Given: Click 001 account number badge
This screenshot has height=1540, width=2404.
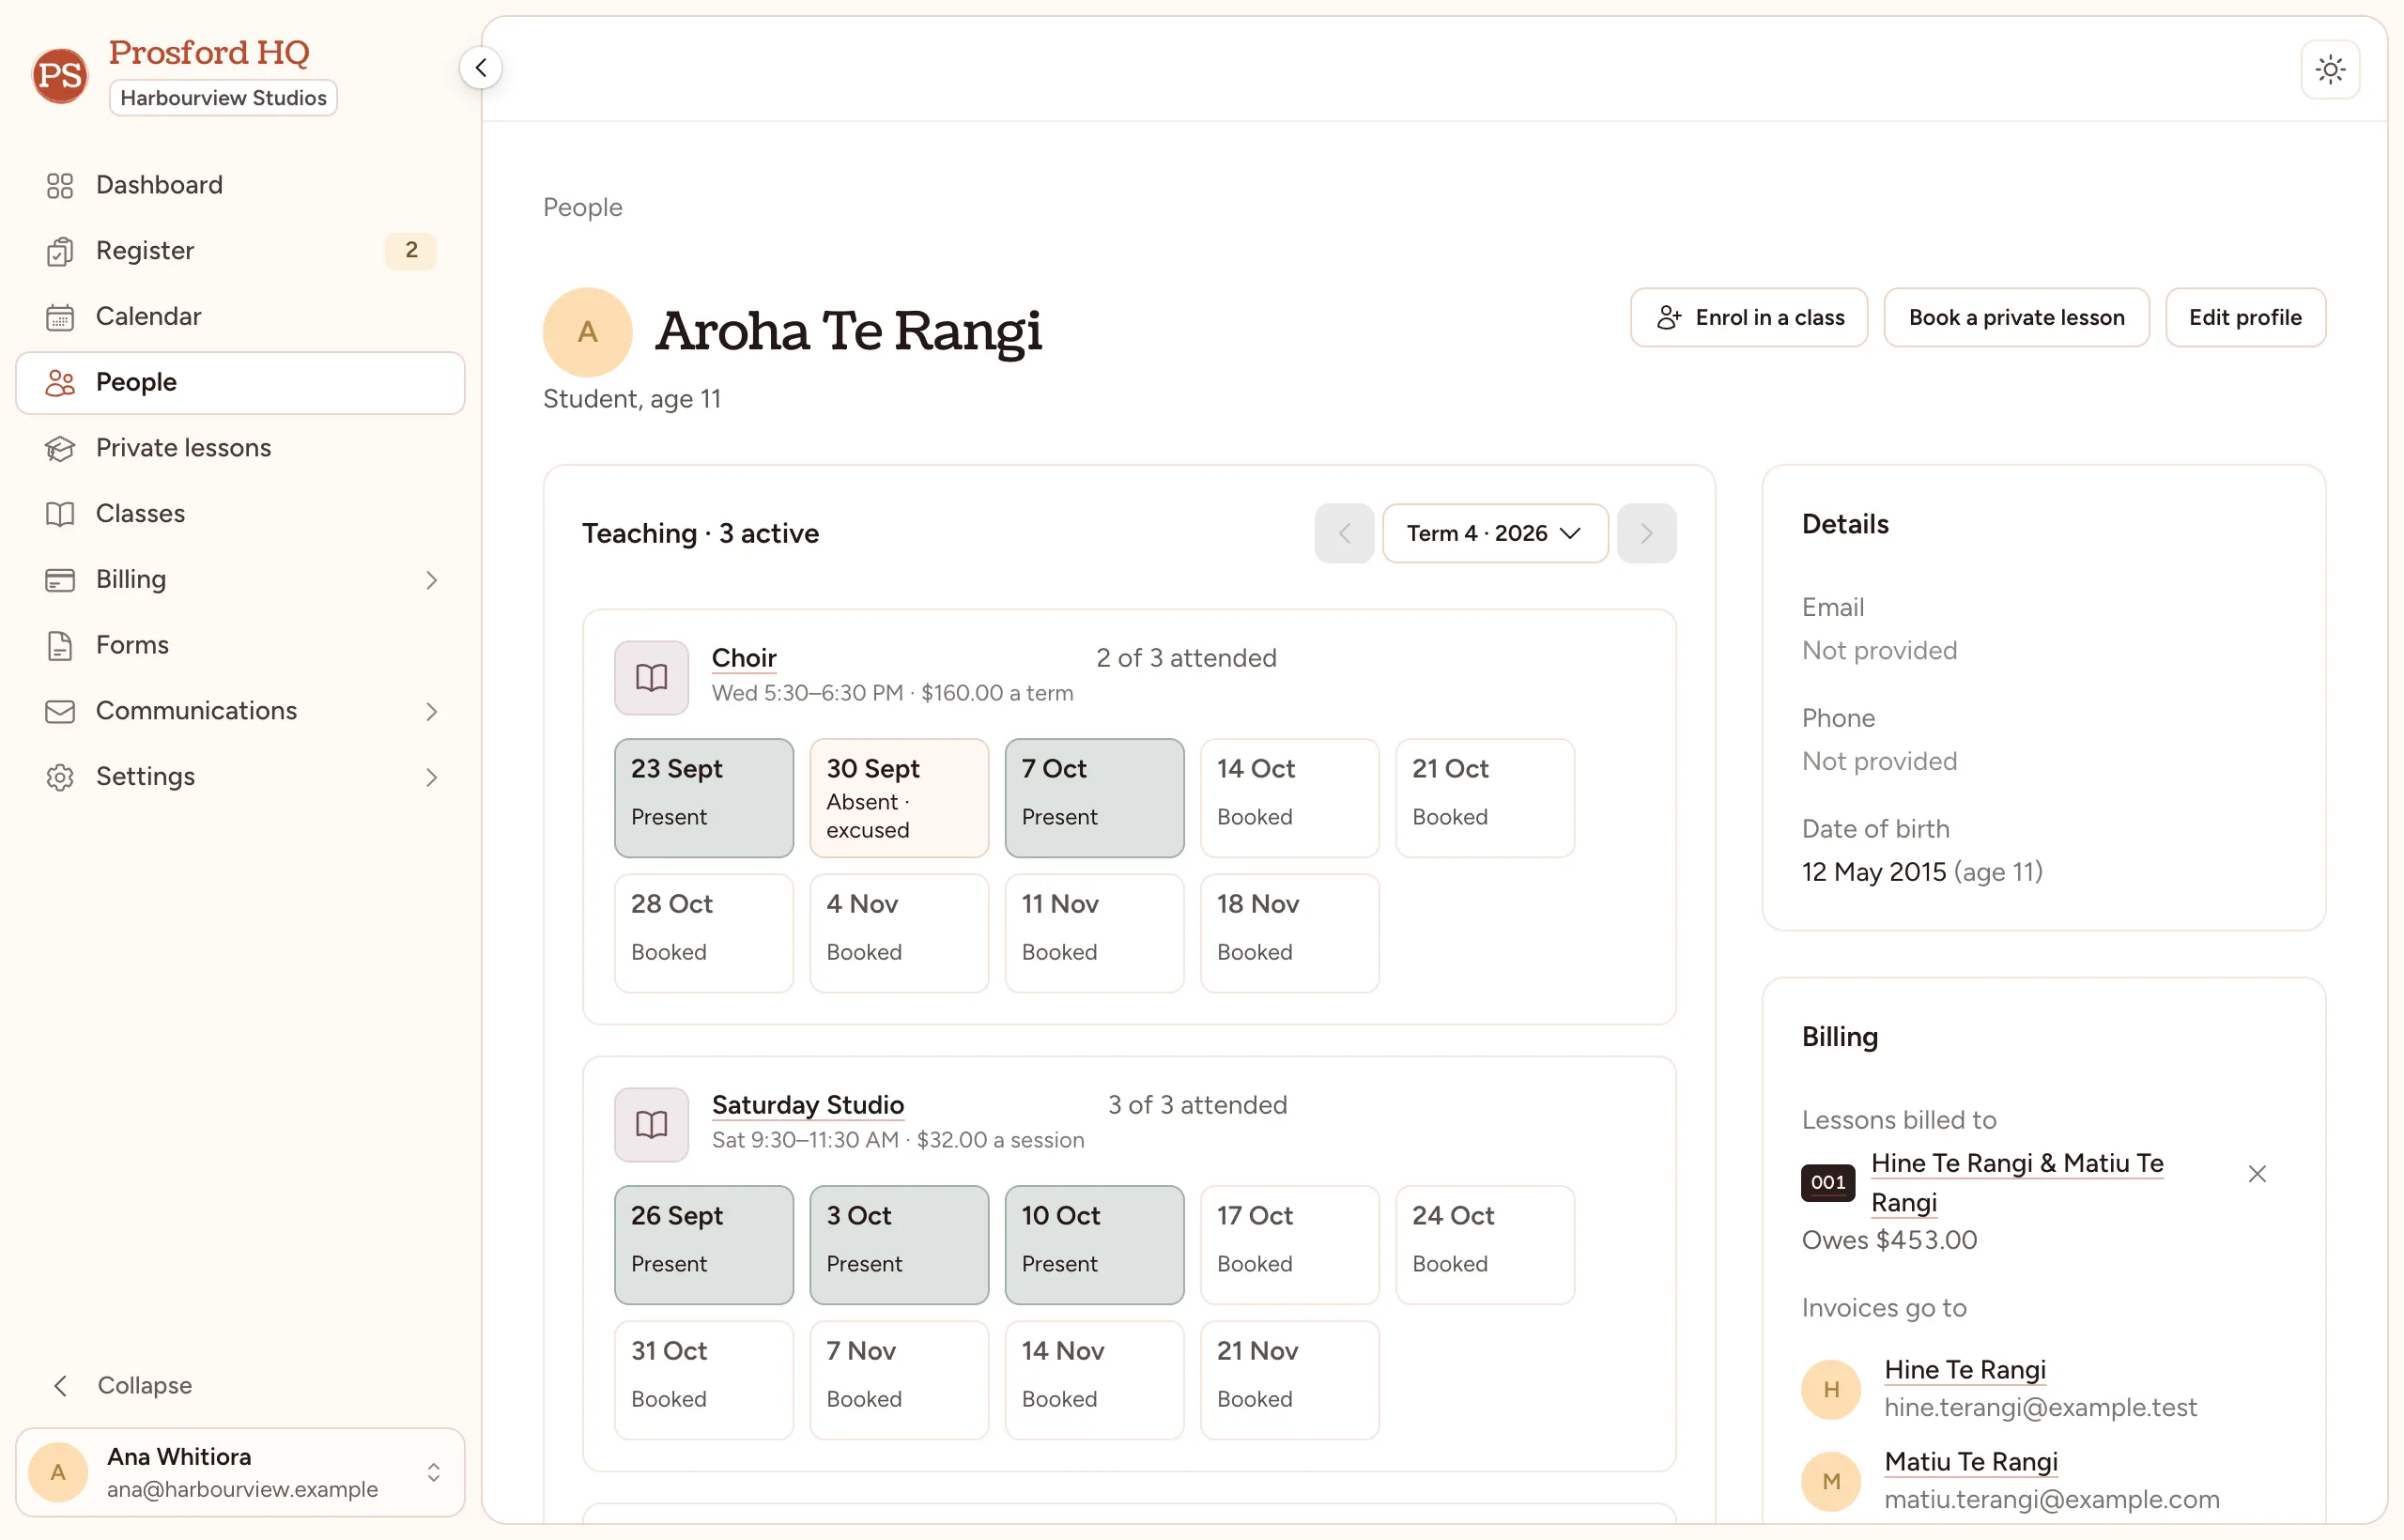Looking at the screenshot, I should click(x=1827, y=1182).
